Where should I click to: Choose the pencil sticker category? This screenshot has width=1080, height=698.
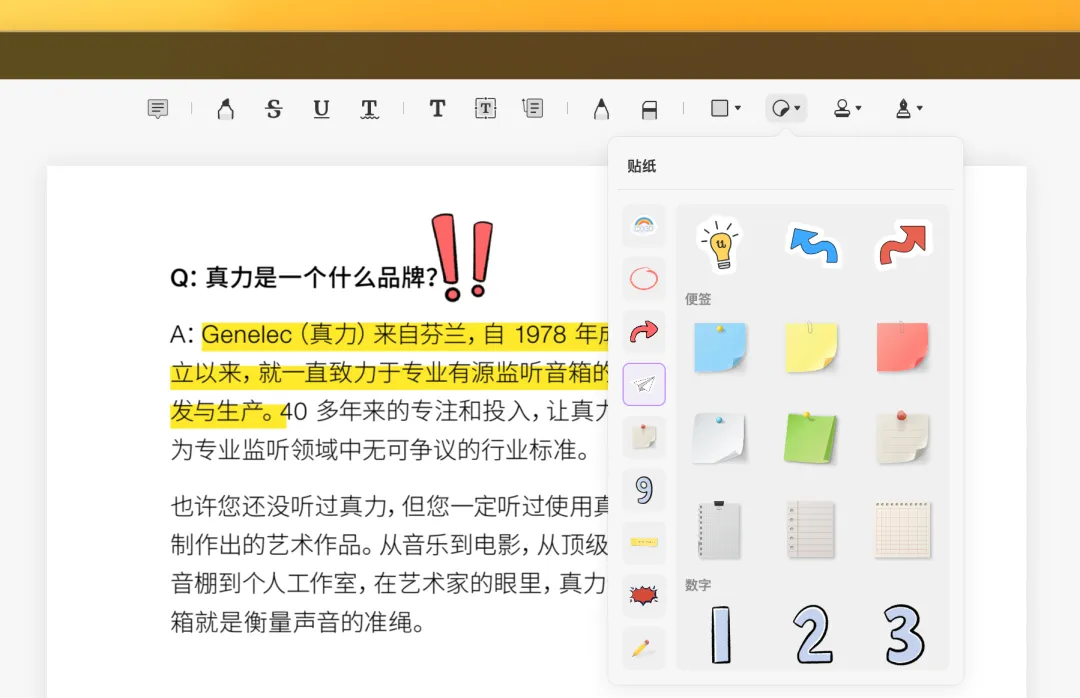pyautogui.click(x=644, y=648)
